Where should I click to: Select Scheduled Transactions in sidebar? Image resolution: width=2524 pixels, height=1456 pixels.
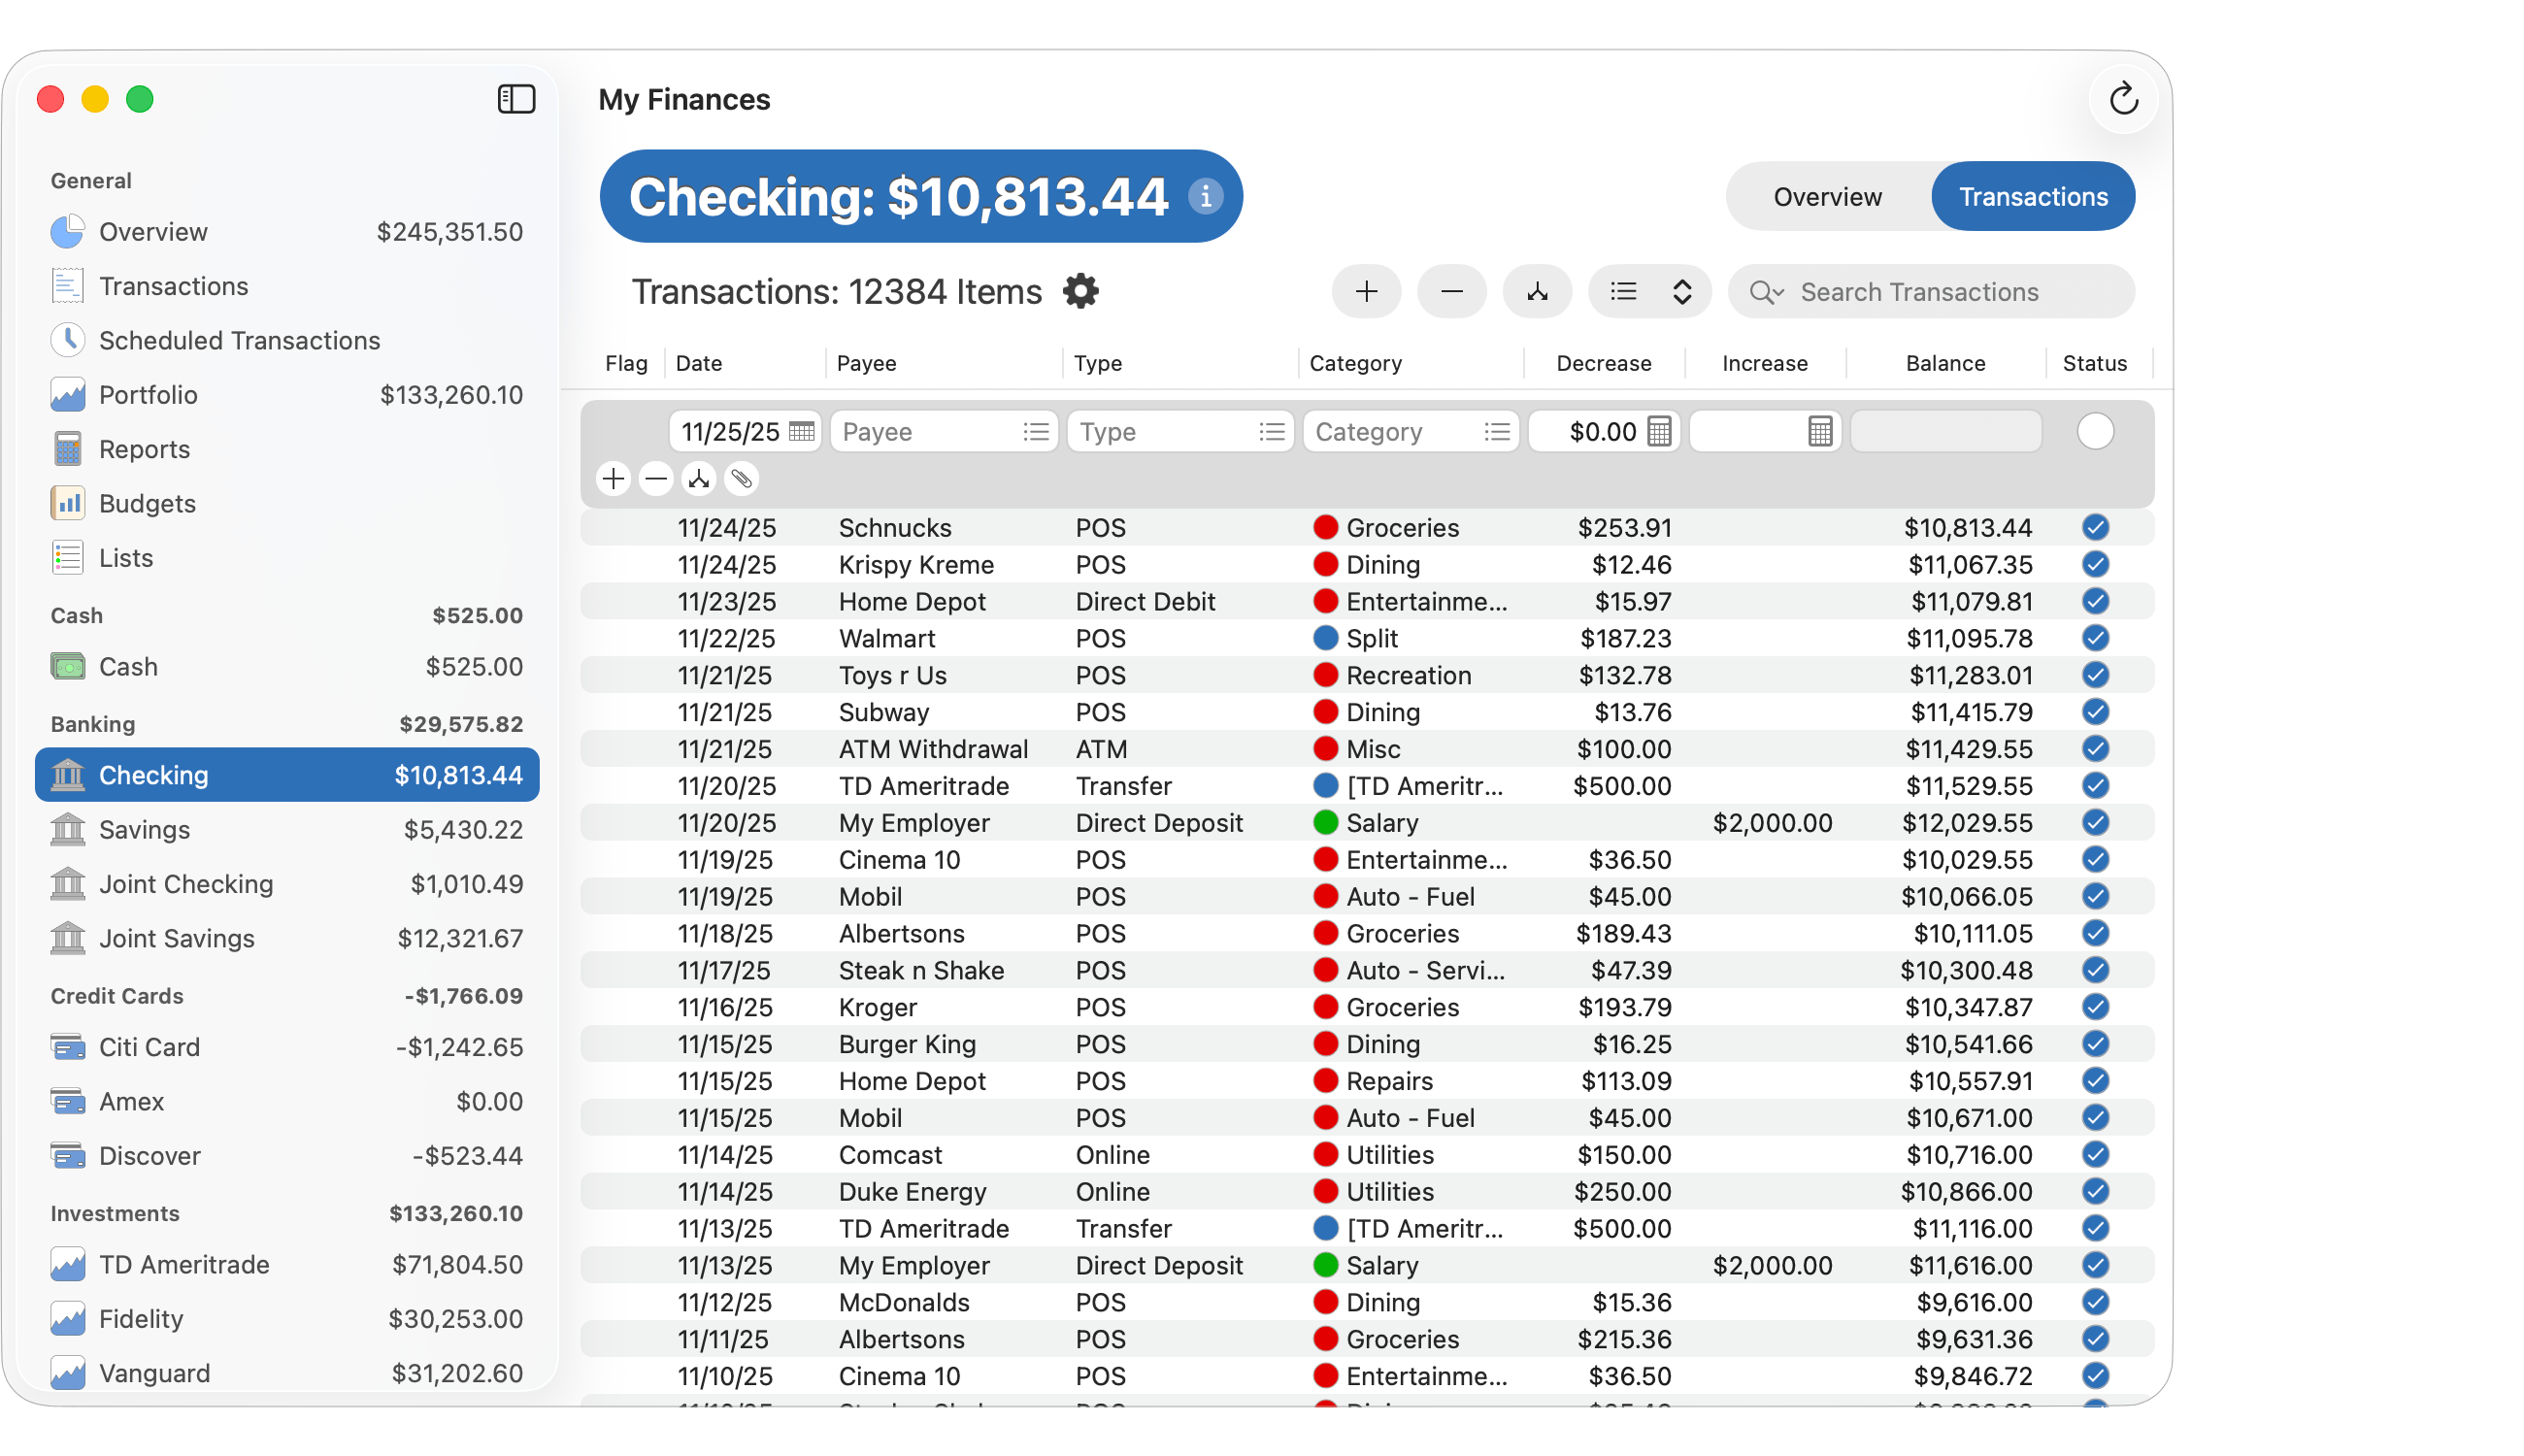239,340
